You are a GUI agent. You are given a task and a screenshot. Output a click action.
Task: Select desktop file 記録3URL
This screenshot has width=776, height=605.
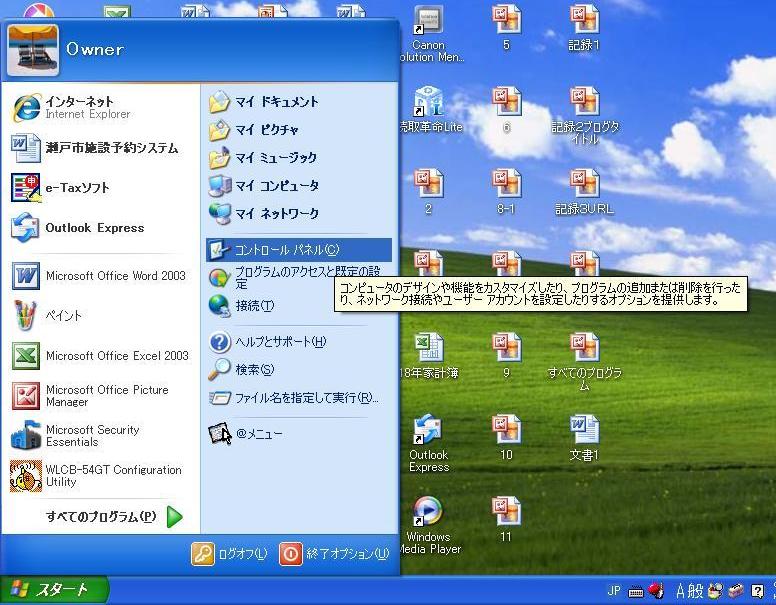(x=584, y=192)
